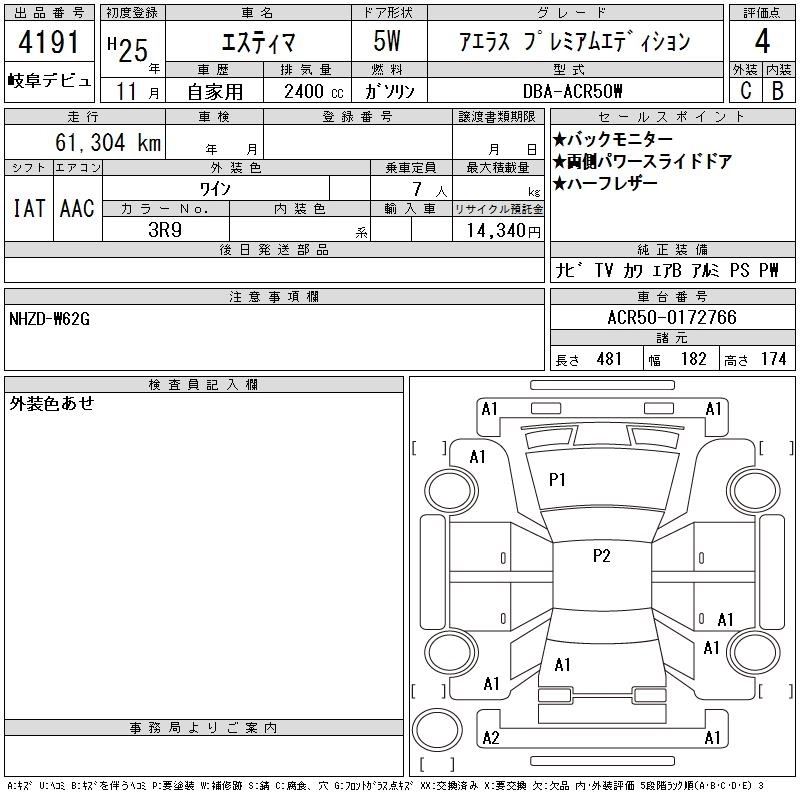Screen dimensions: 800x800
Task: Click the P1 mark on the hood
Action: (x=557, y=480)
